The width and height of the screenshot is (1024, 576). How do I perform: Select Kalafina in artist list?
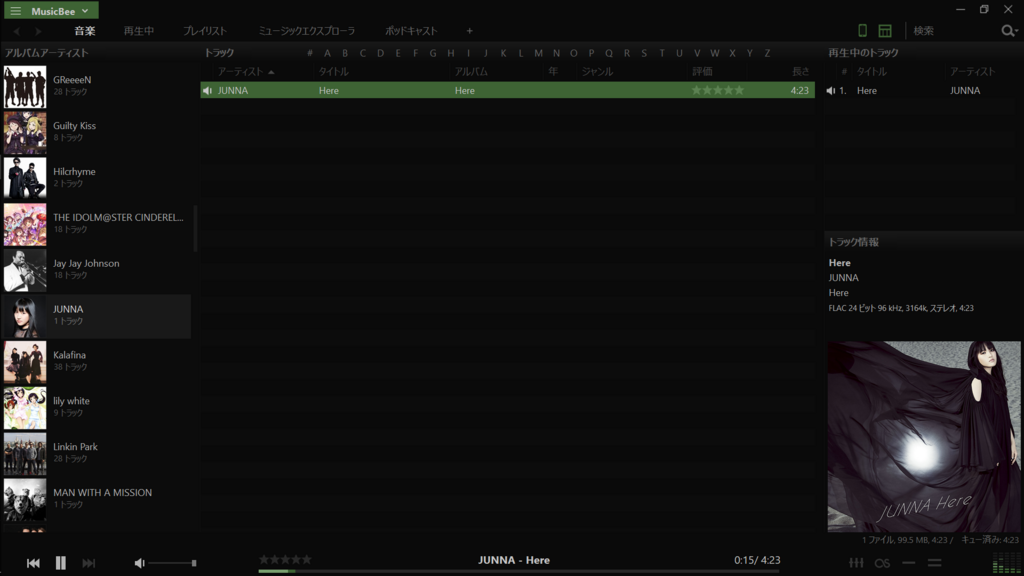pyautogui.click(x=97, y=362)
